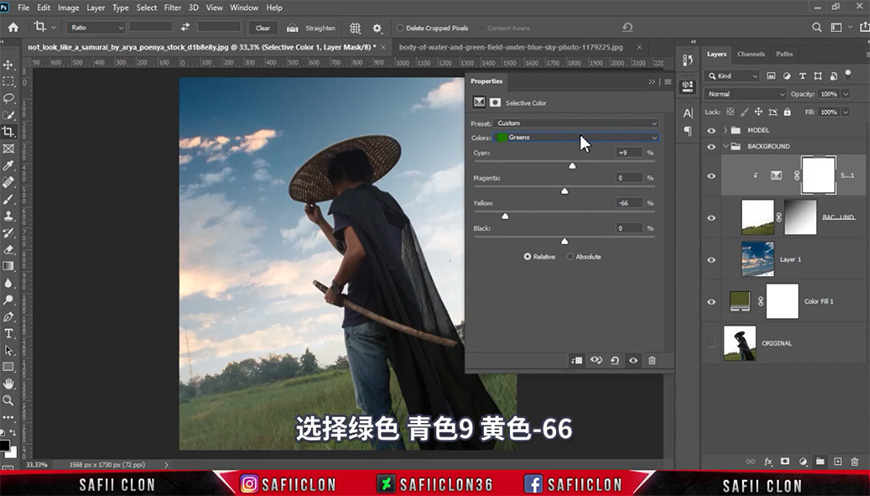Screen dimensions: 870x496
Task: Create a new layer in Layers panel
Action: click(x=838, y=461)
